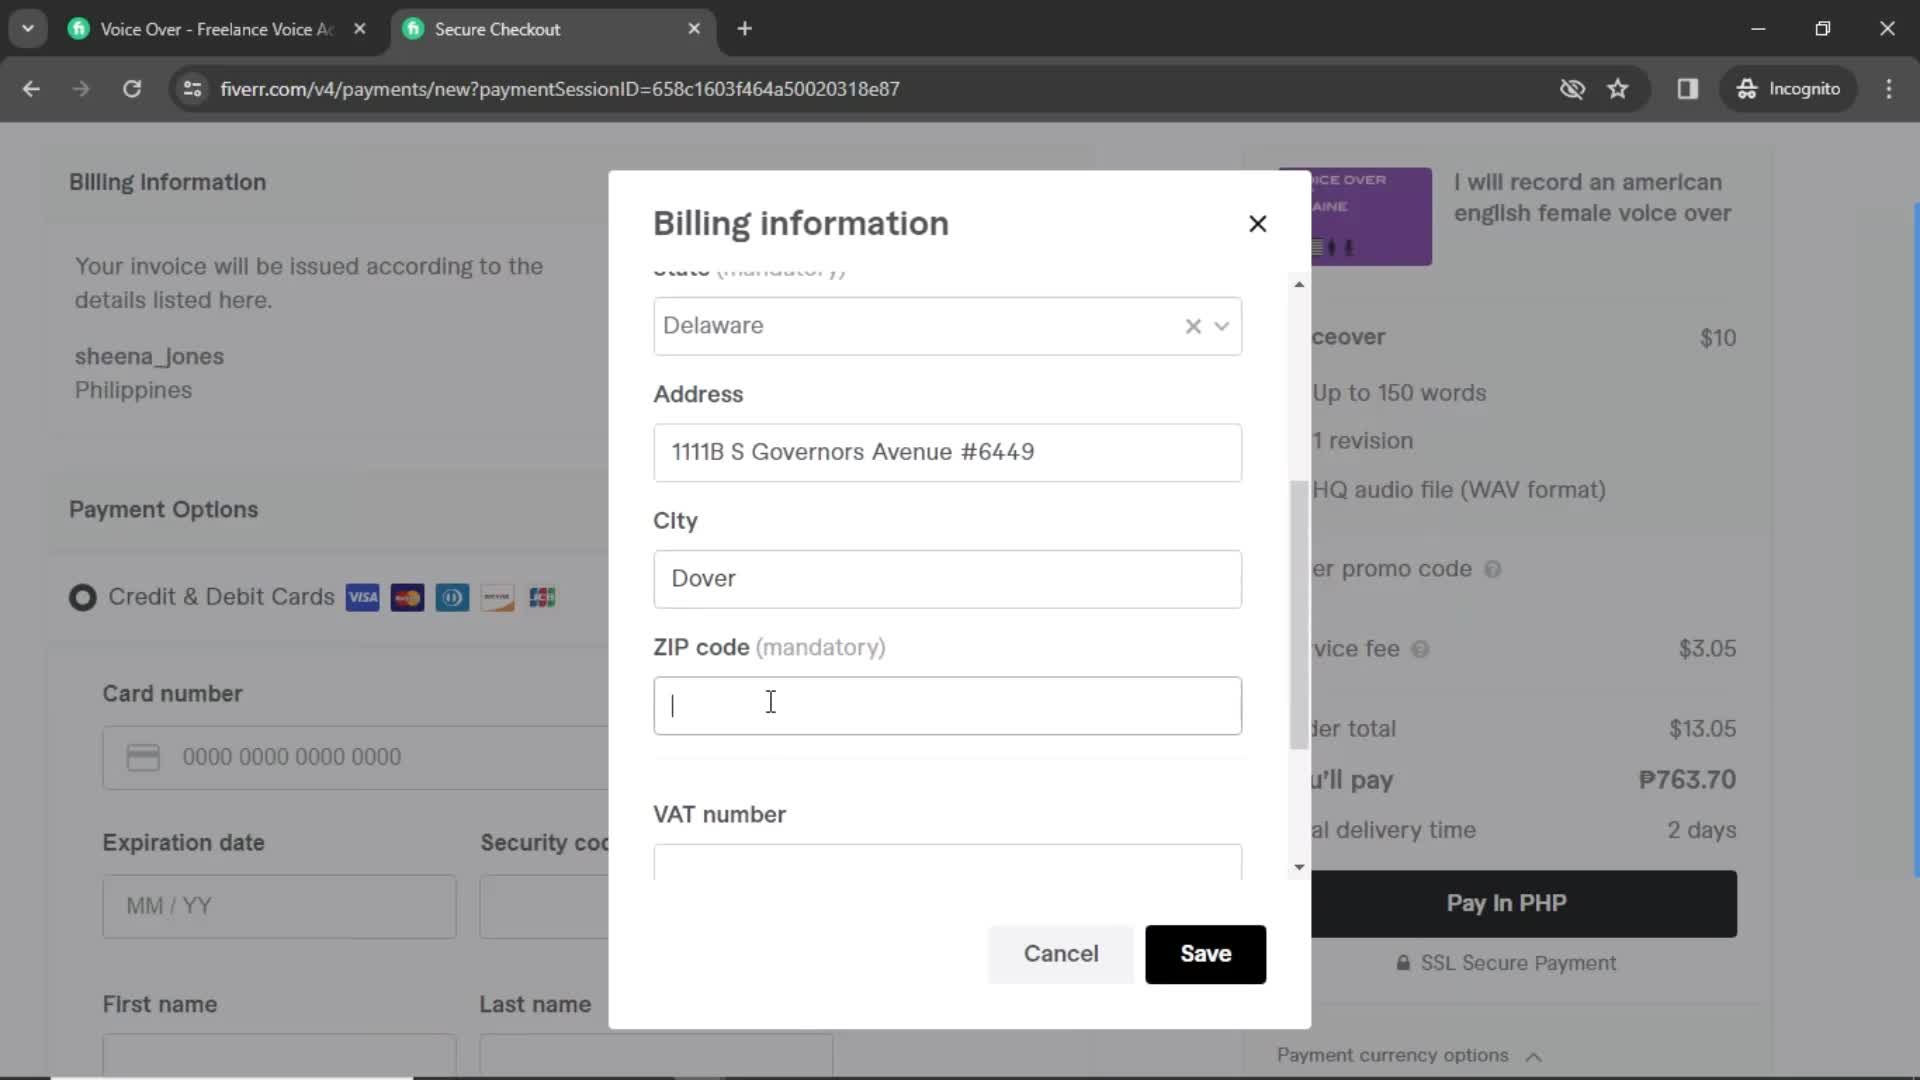Click the City field containing Dover
Screen dimensions: 1920x1080
[947, 579]
